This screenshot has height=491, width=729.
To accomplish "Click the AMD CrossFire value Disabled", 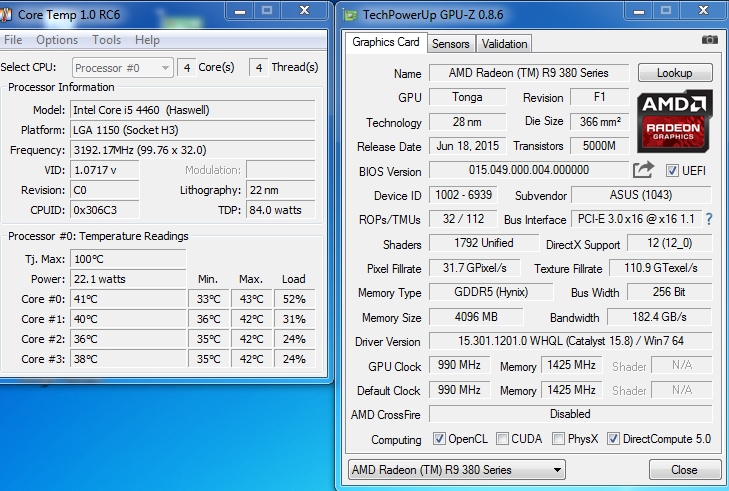I will pyautogui.click(x=570, y=414).
